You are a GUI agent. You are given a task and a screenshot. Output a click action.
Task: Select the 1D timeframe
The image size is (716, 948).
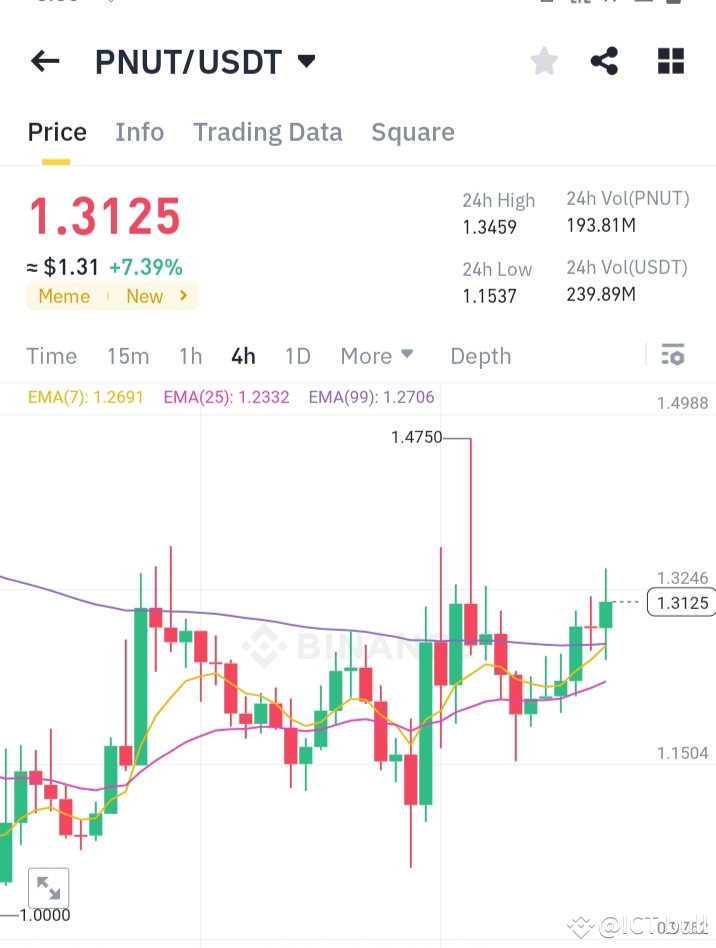coord(298,356)
